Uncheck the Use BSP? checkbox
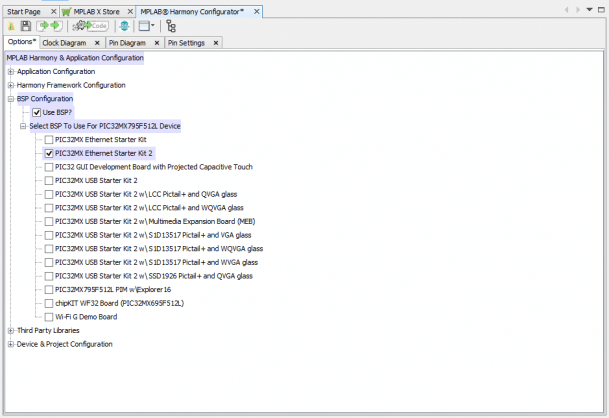609x418 pixels. (x=37, y=113)
